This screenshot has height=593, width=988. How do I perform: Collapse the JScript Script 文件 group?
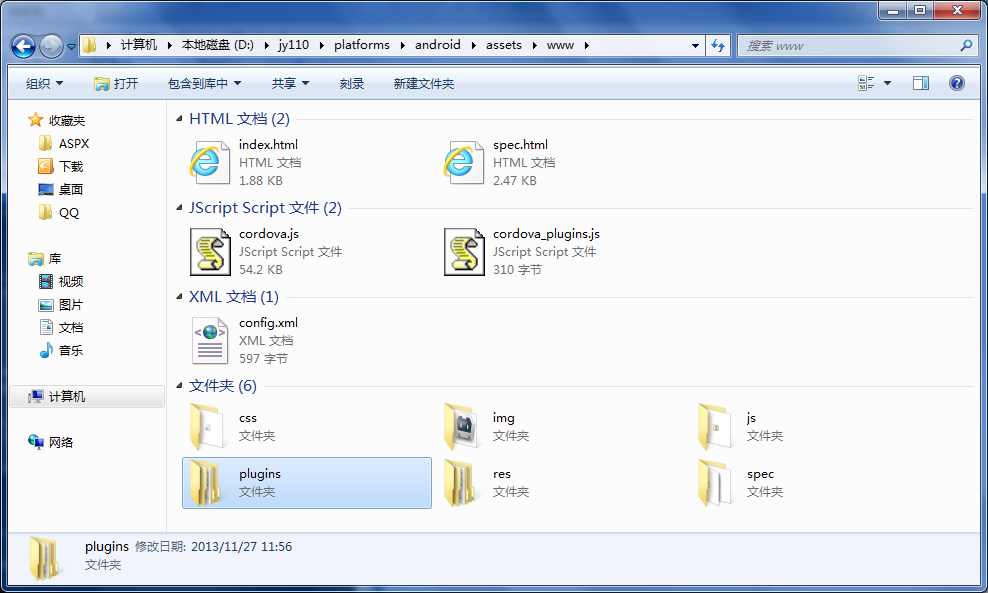179,207
